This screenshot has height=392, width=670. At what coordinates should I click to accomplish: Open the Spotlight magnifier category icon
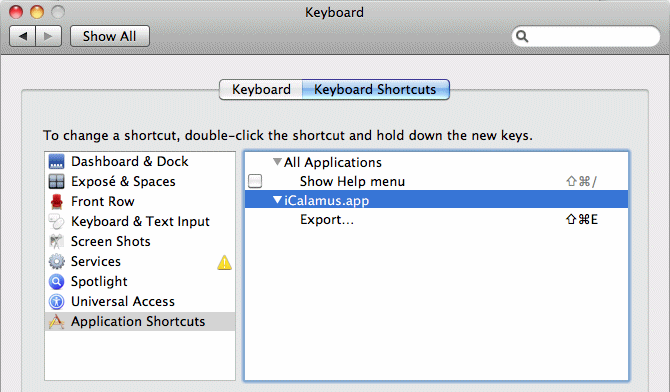point(56,281)
